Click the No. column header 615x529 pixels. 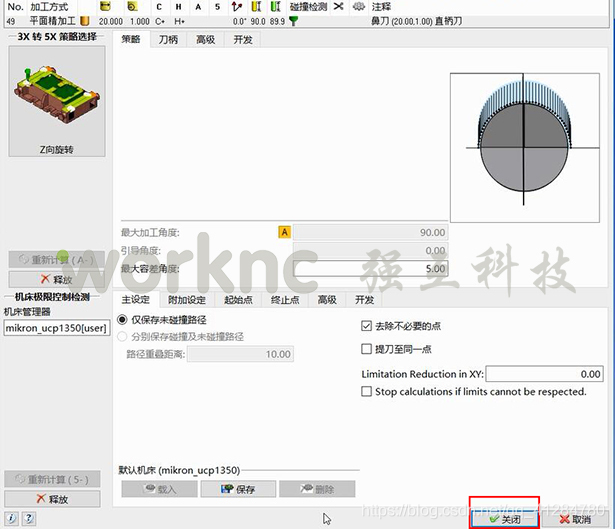point(16,7)
